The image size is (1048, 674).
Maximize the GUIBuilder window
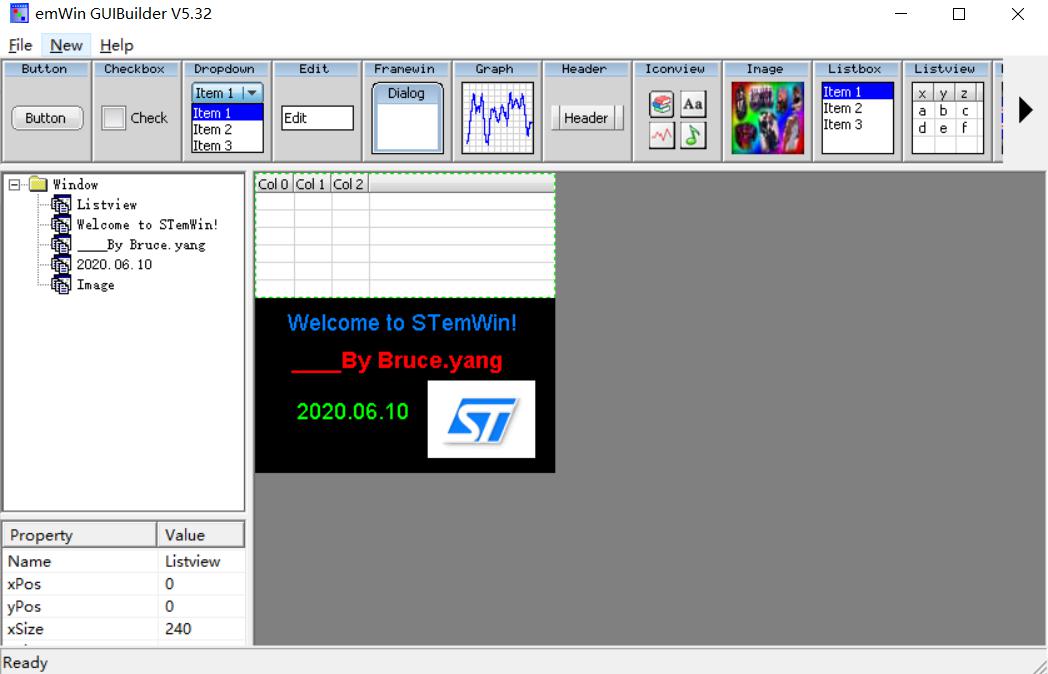[959, 14]
